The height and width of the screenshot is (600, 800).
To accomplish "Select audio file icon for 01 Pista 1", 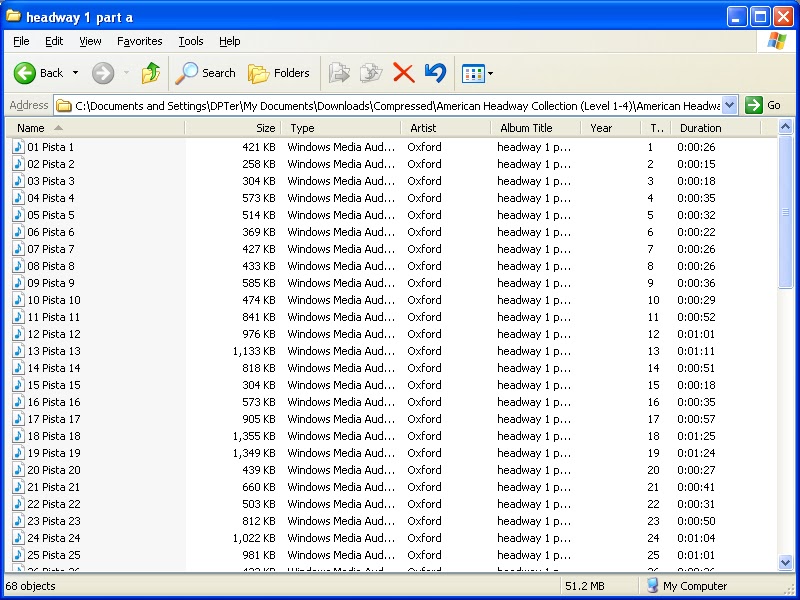I will 18,147.
